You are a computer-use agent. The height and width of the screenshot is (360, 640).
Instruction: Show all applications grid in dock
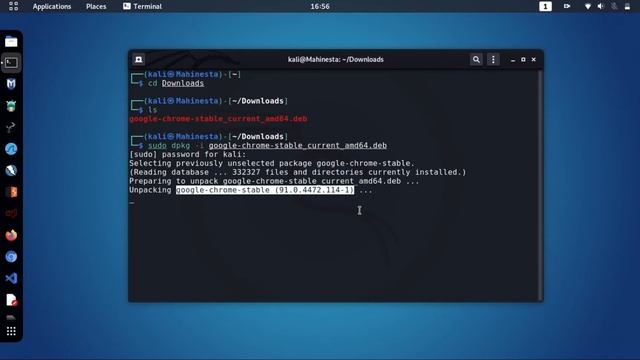tap(11, 331)
